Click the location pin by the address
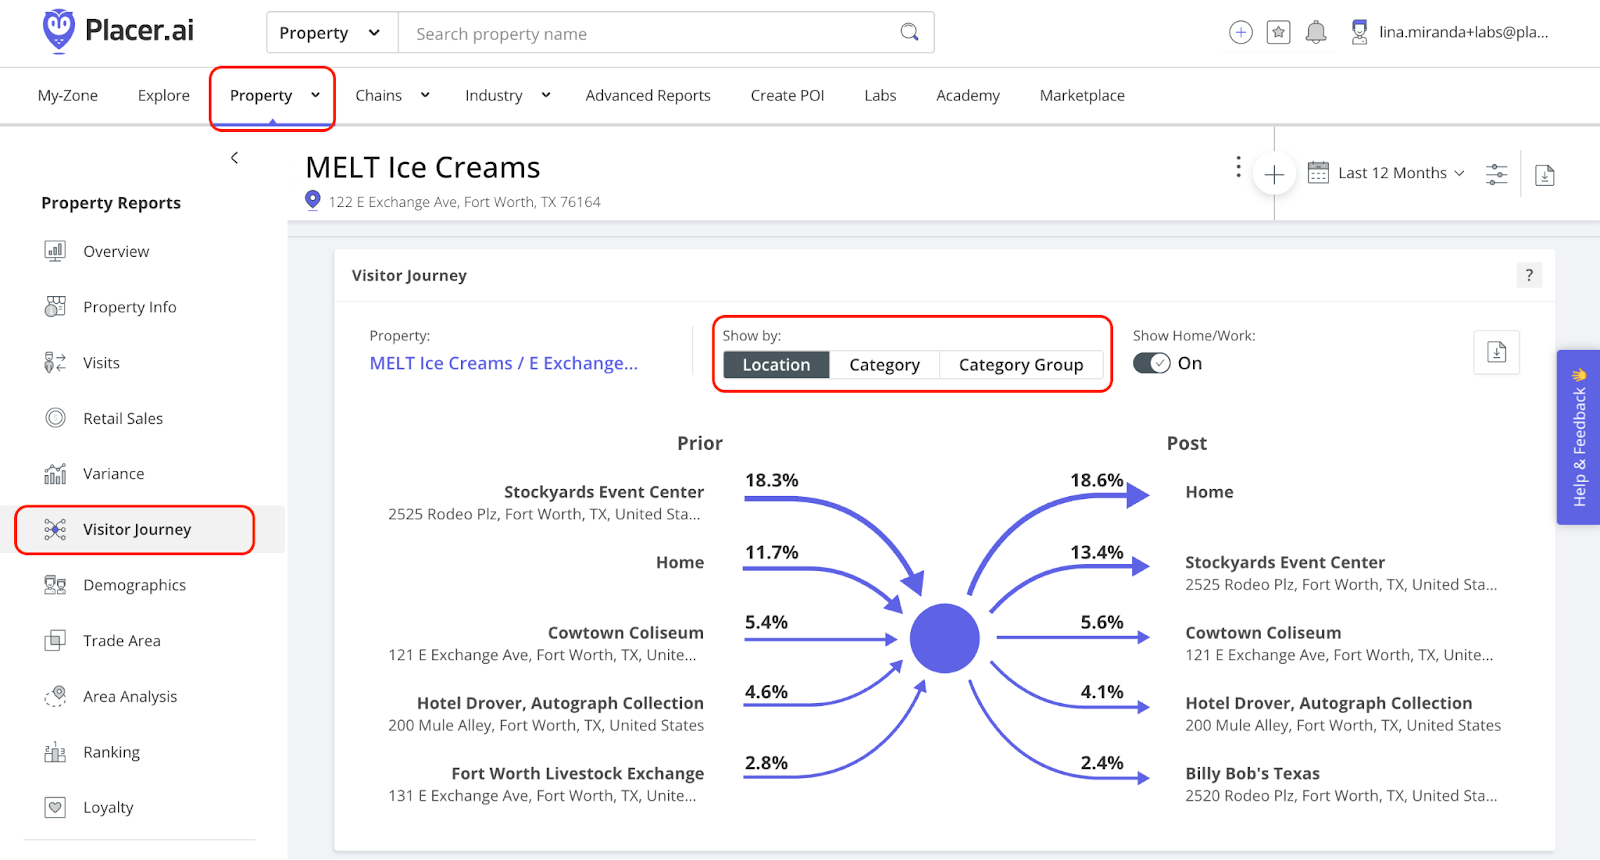The width and height of the screenshot is (1600, 860). [x=313, y=200]
